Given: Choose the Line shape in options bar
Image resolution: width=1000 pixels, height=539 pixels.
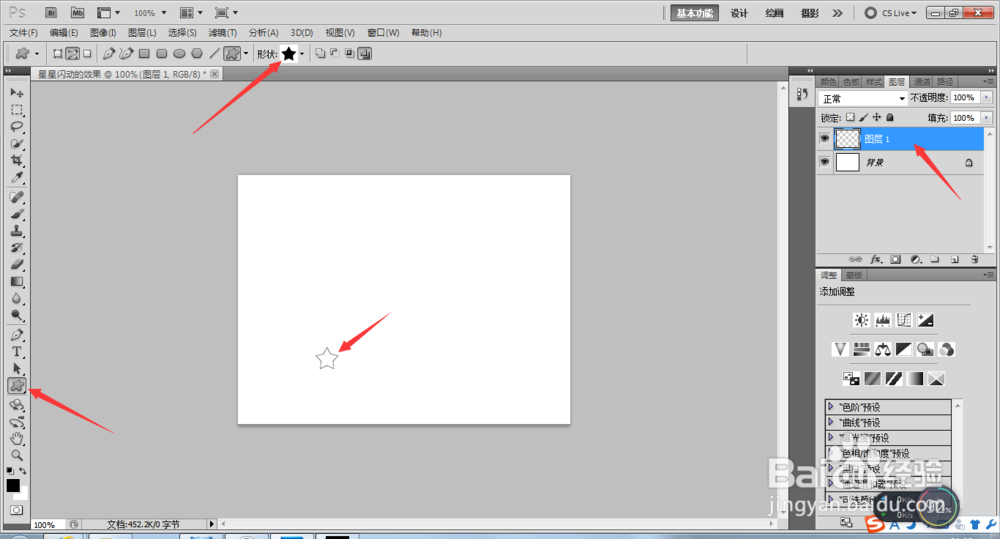Looking at the screenshot, I should pos(214,54).
